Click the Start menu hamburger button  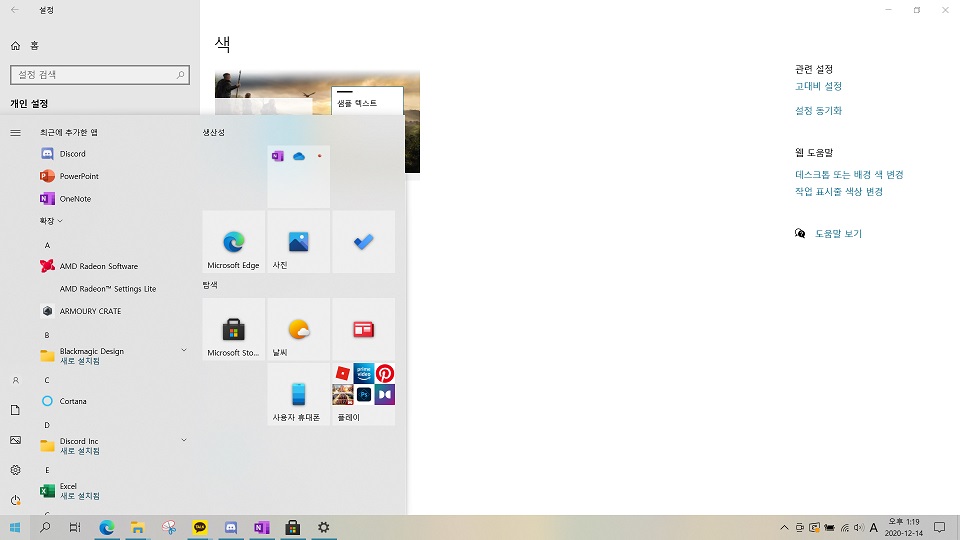coord(15,133)
